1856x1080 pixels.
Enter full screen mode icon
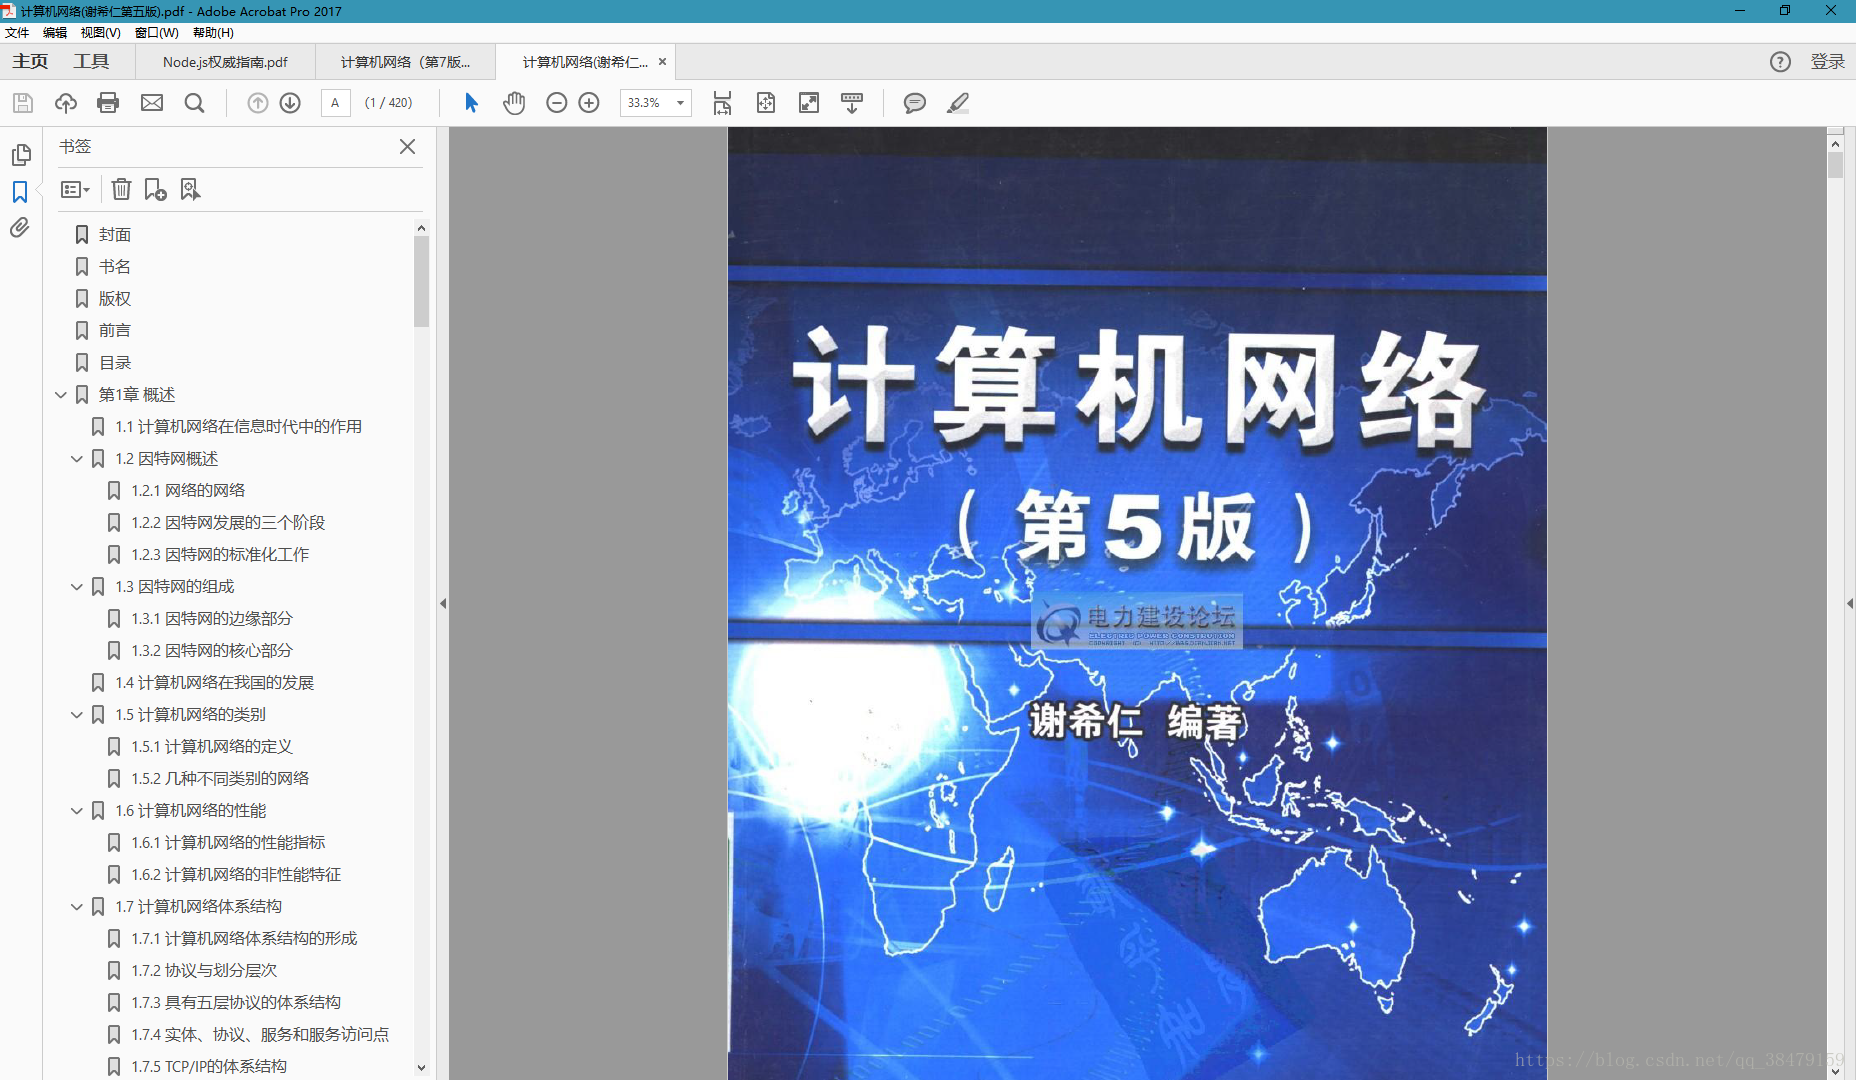809,103
